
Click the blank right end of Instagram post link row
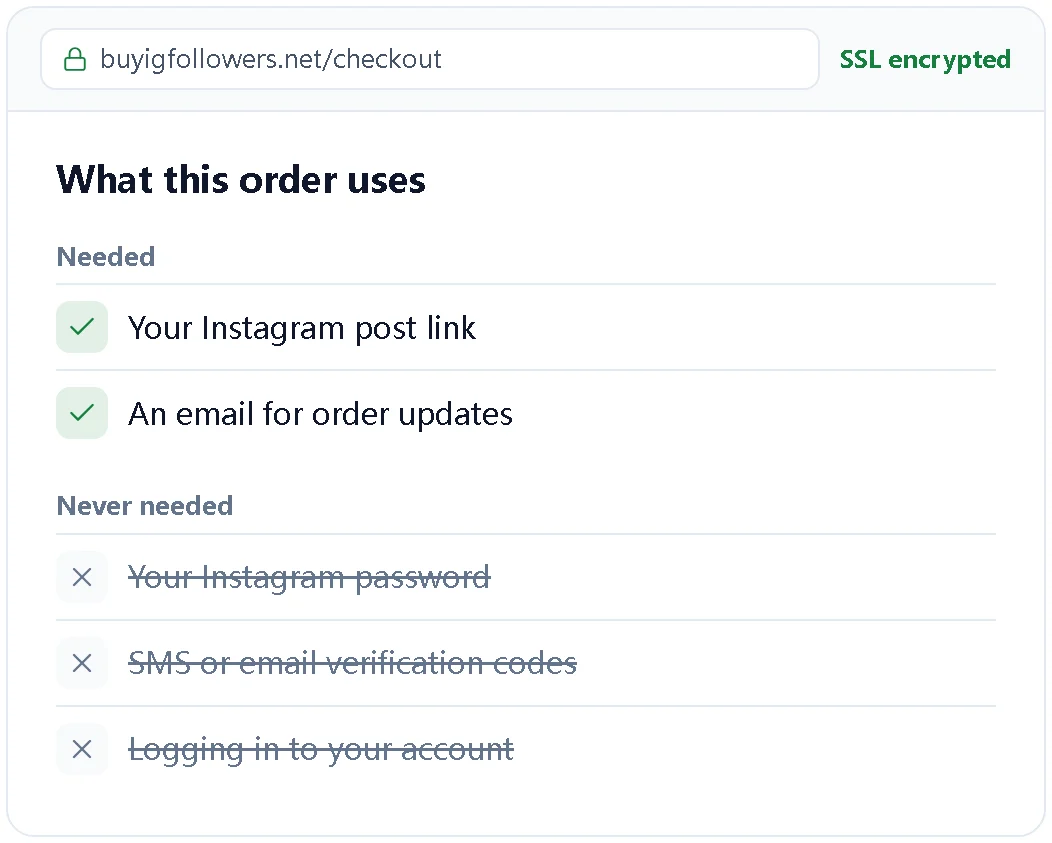coord(738,328)
